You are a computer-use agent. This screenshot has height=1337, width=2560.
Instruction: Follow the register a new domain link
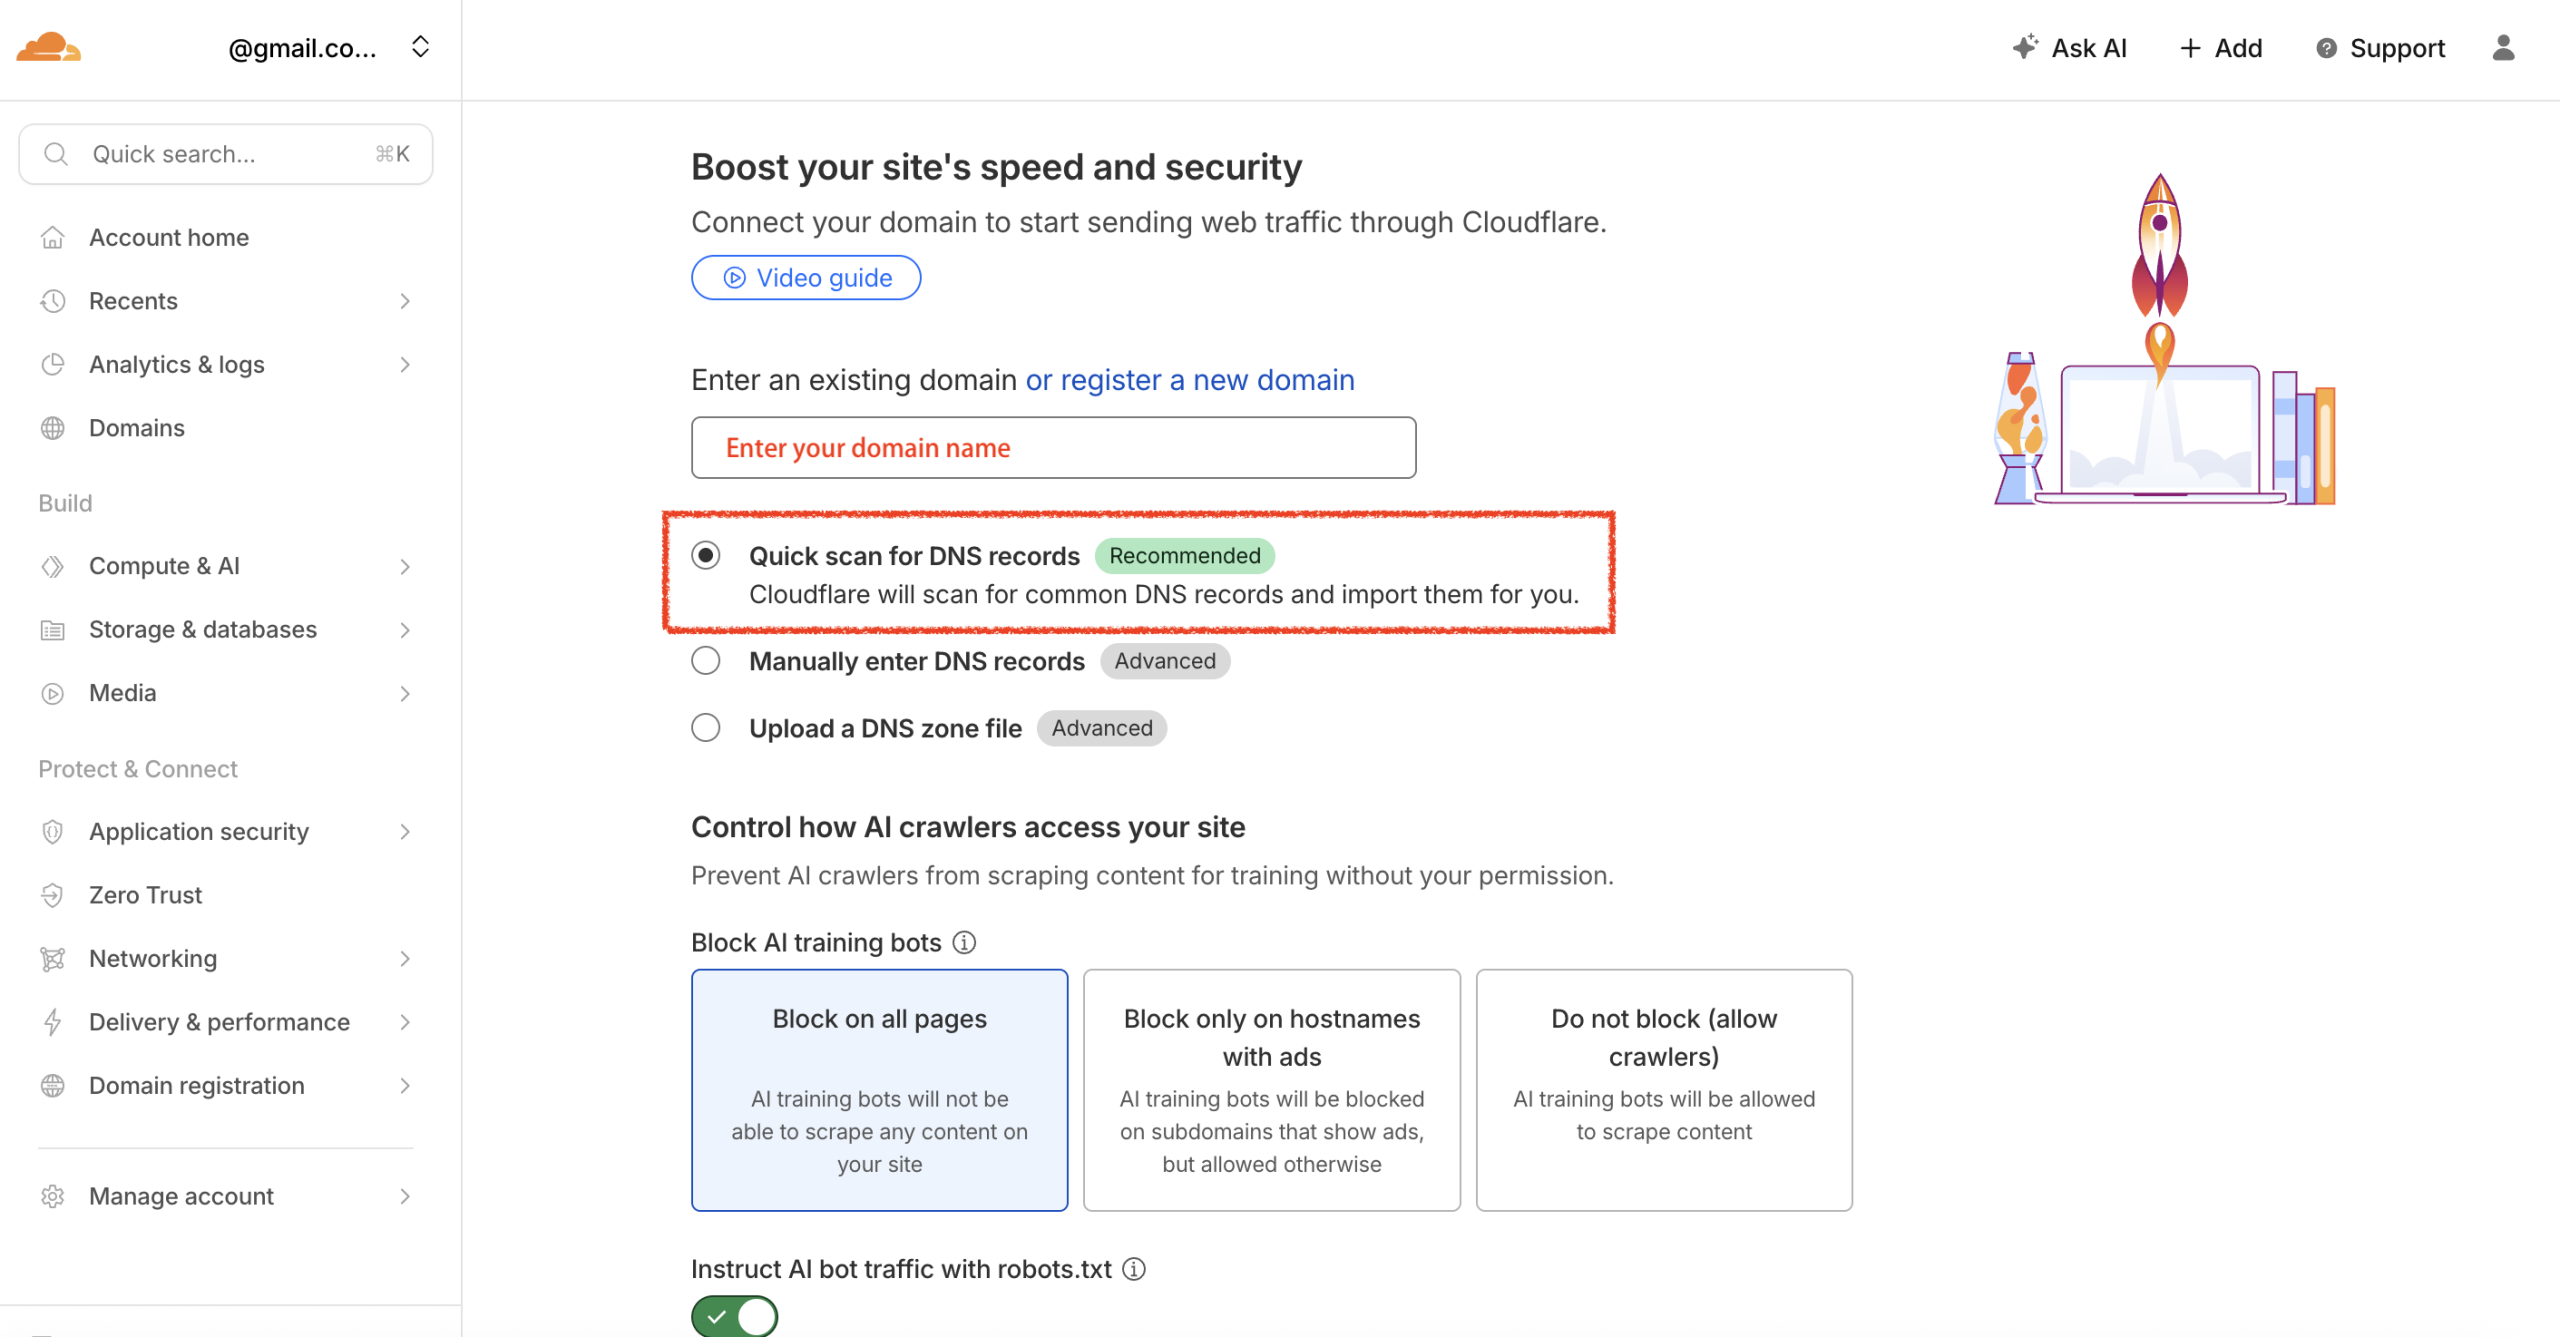[1190, 380]
